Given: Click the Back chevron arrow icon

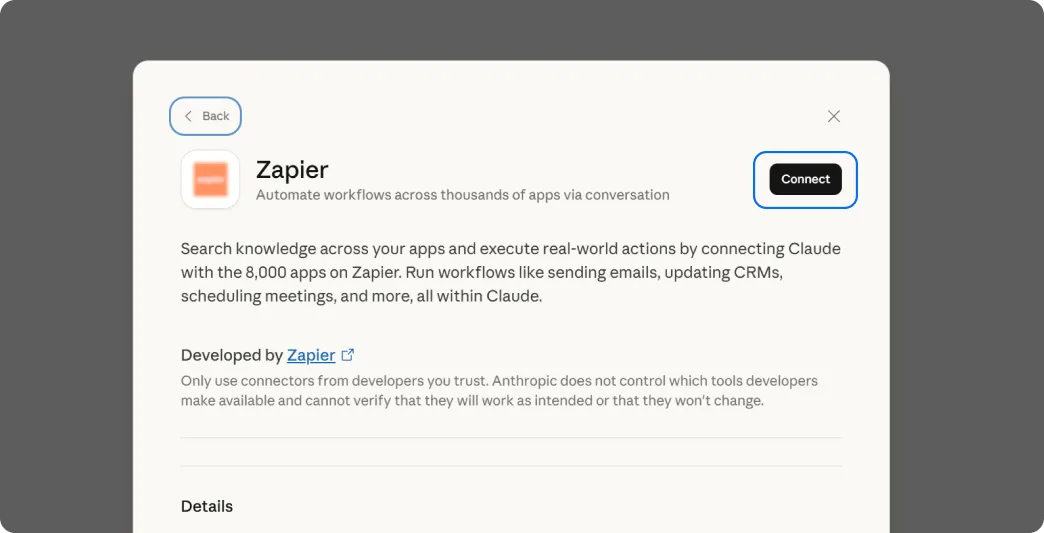Looking at the screenshot, I should tap(188, 116).
